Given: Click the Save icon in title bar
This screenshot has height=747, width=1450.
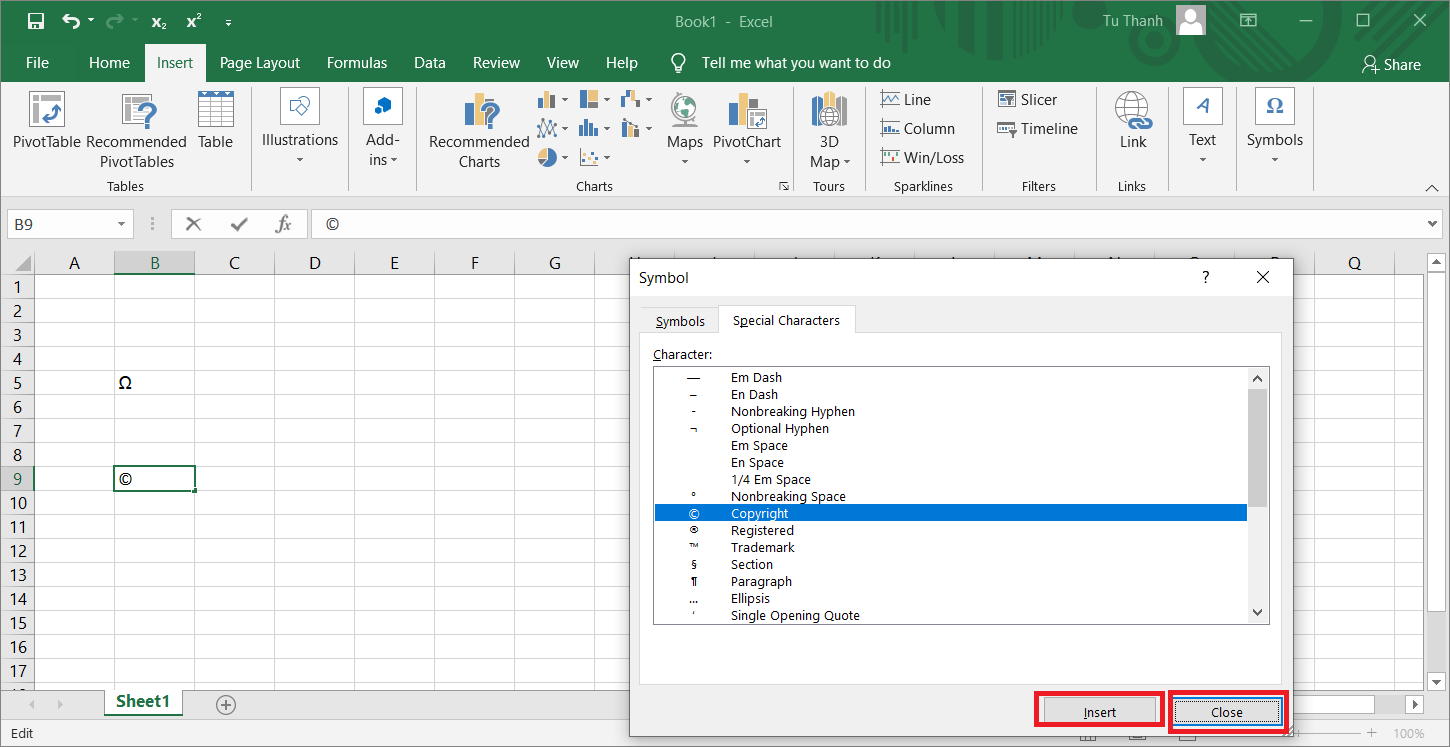Looking at the screenshot, I should [35, 21].
